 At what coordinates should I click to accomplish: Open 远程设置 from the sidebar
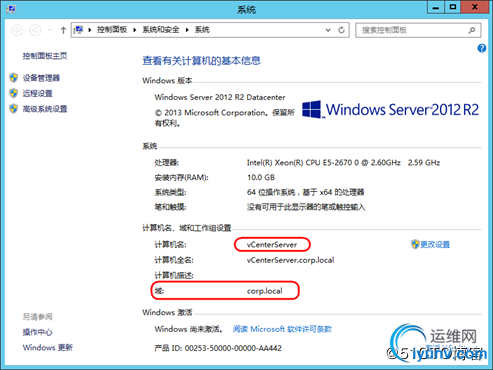tap(37, 93)
